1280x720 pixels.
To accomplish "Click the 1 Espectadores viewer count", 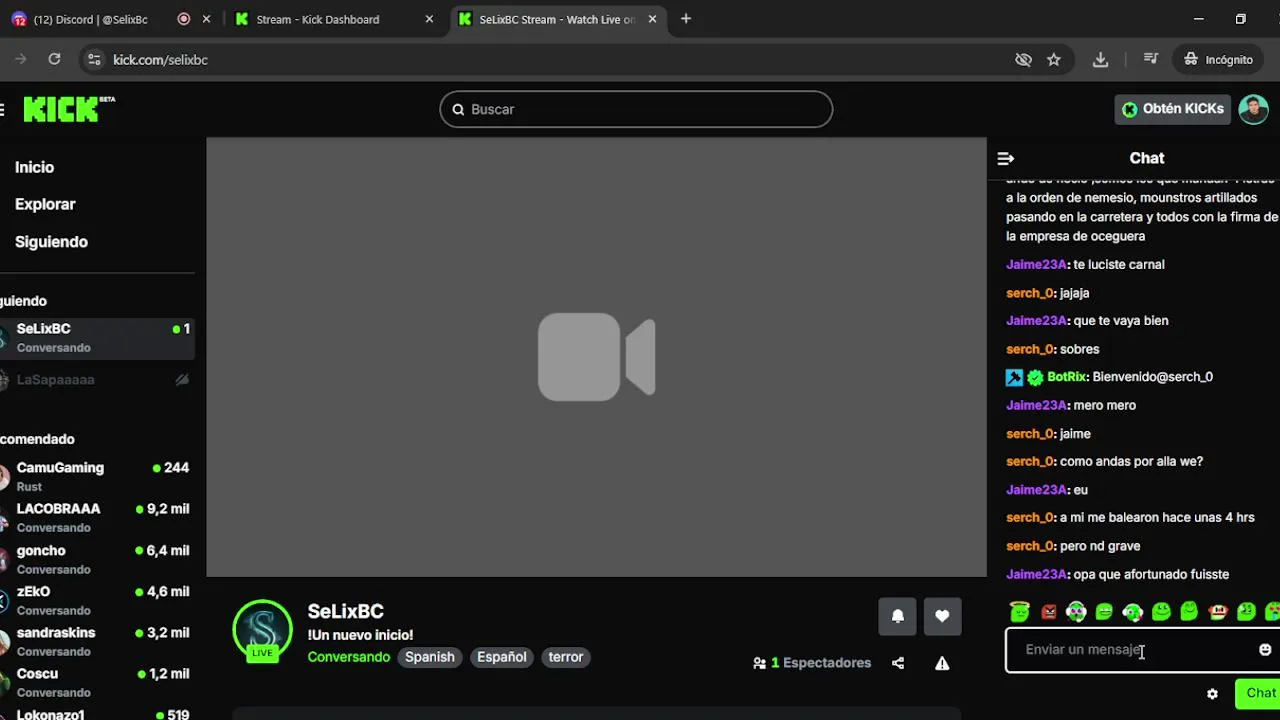I will [812, 663].
